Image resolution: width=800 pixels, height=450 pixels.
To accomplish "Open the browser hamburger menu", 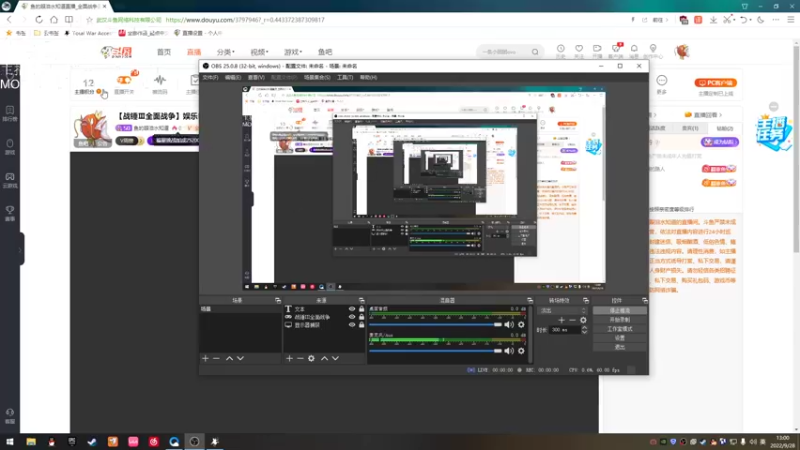I will coord(790,20).
